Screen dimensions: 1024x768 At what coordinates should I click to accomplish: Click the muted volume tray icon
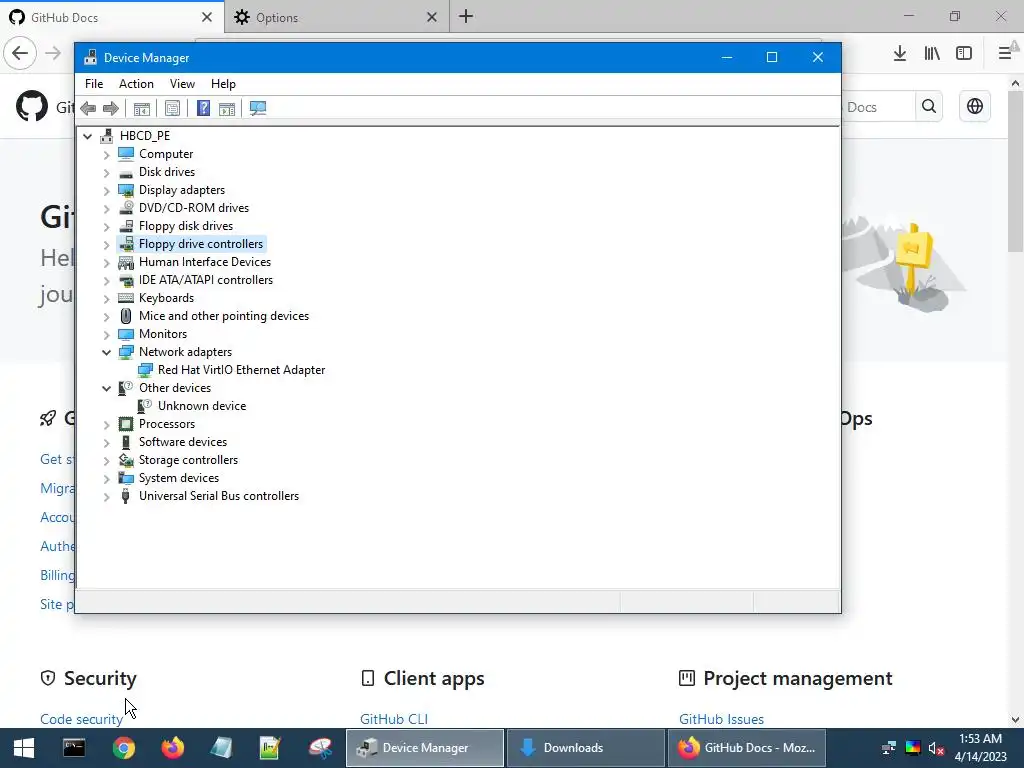tap(936, 748)
